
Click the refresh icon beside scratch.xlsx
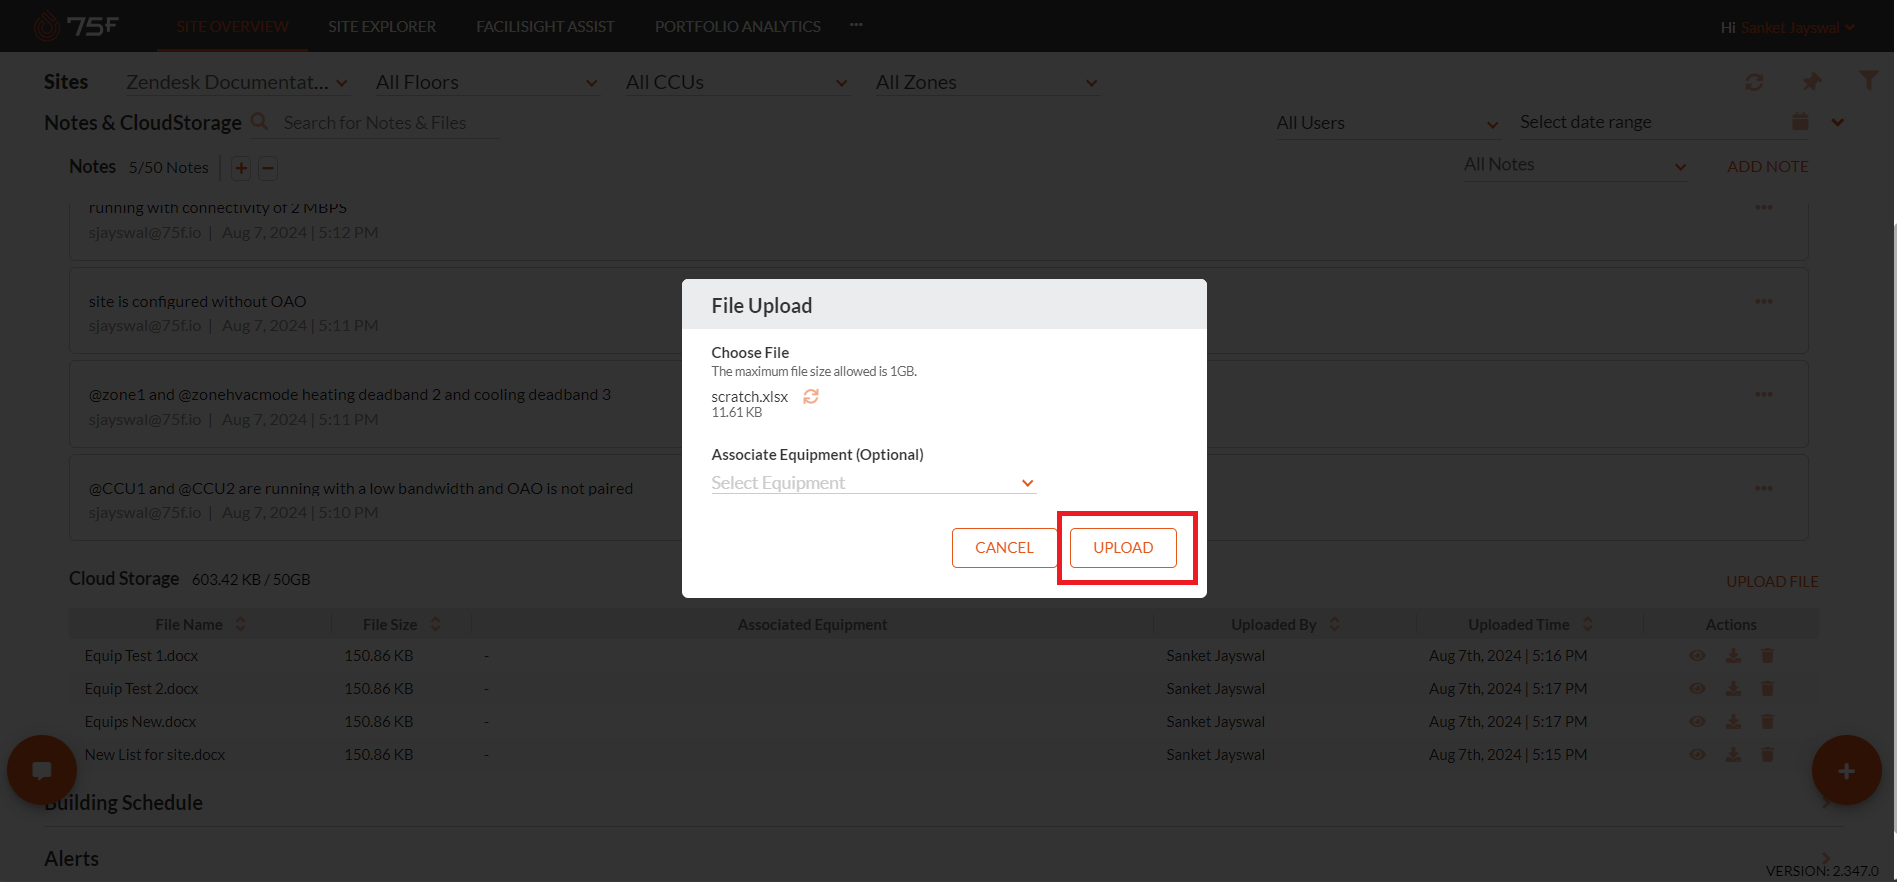pos(811,396)
